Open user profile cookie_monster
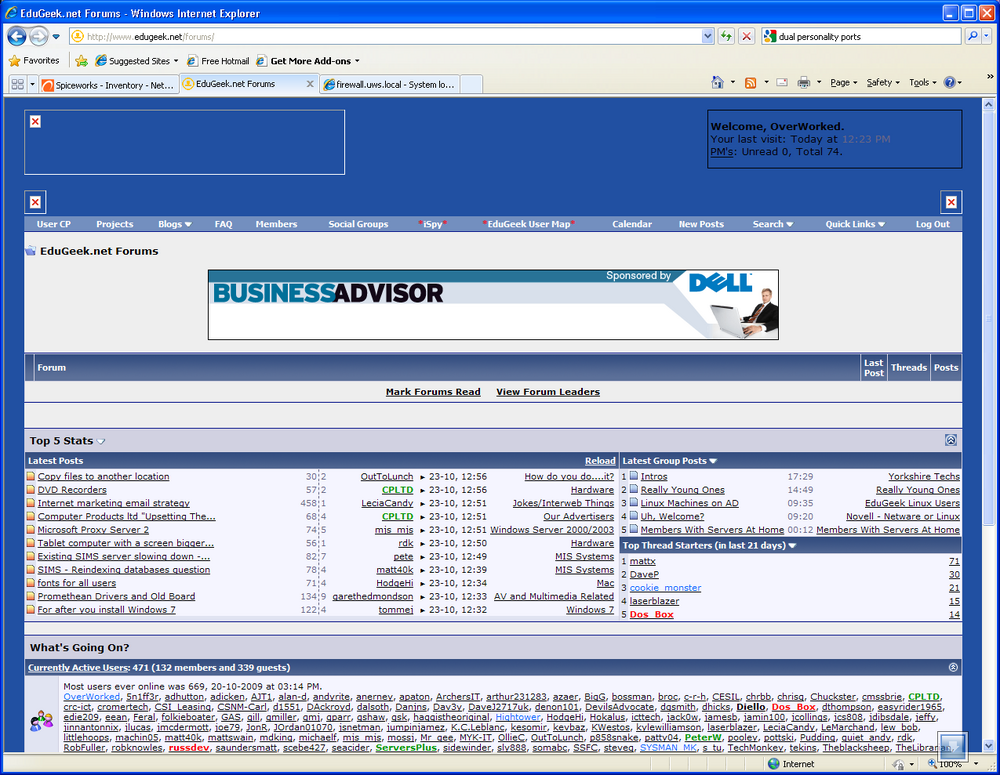The image size is (1000, 775). pyautogui.click(x=665, y=587)
